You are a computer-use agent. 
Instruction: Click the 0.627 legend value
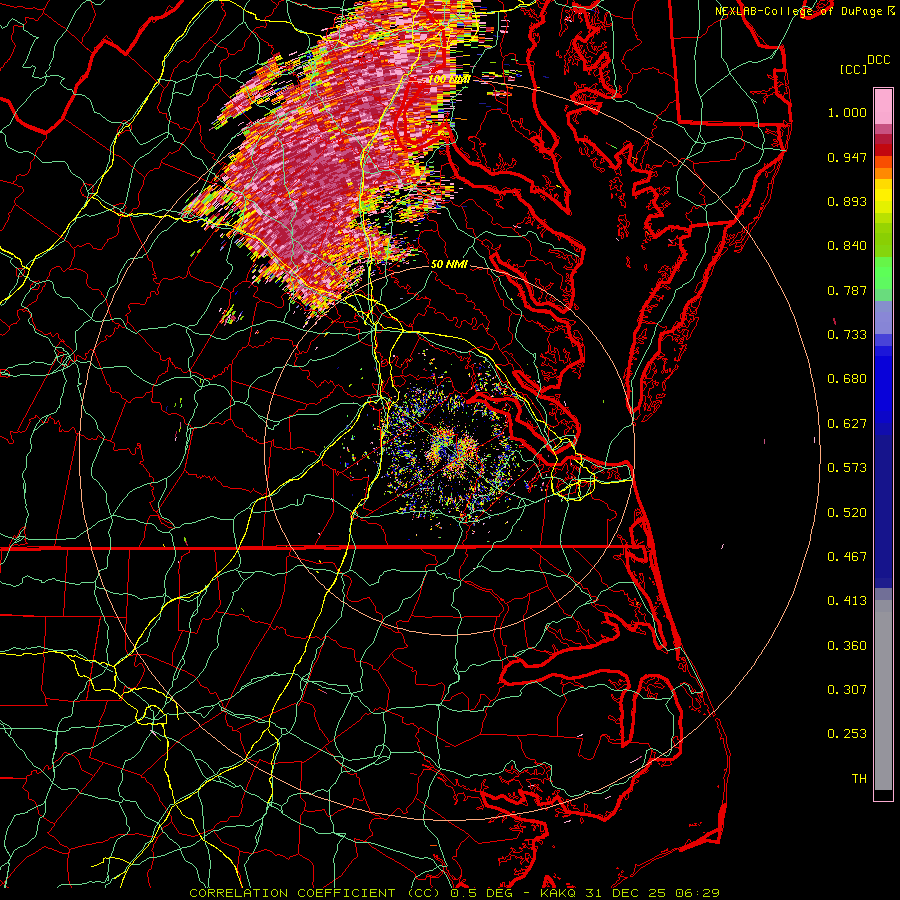[x=847, y=424]
